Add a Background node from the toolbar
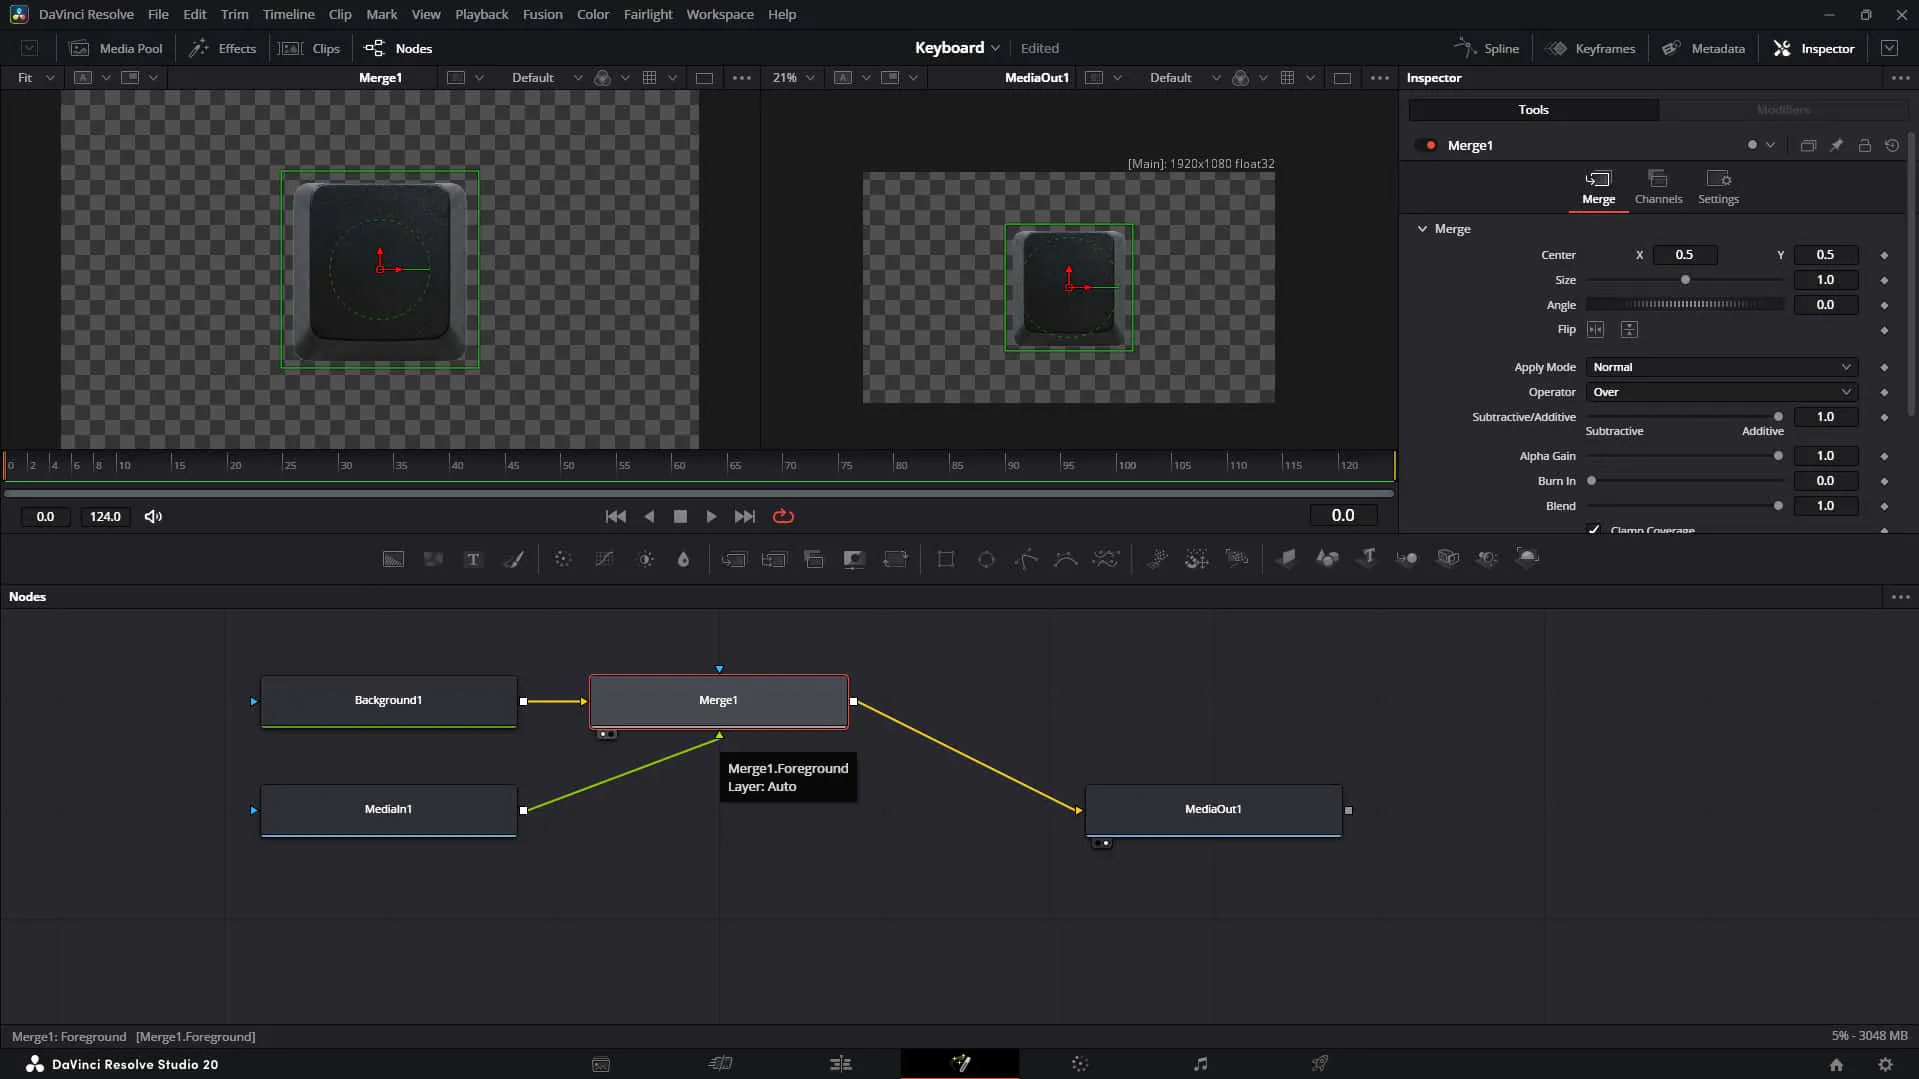Screen dimensions: 1919x1079 click(x=393, y=559)
